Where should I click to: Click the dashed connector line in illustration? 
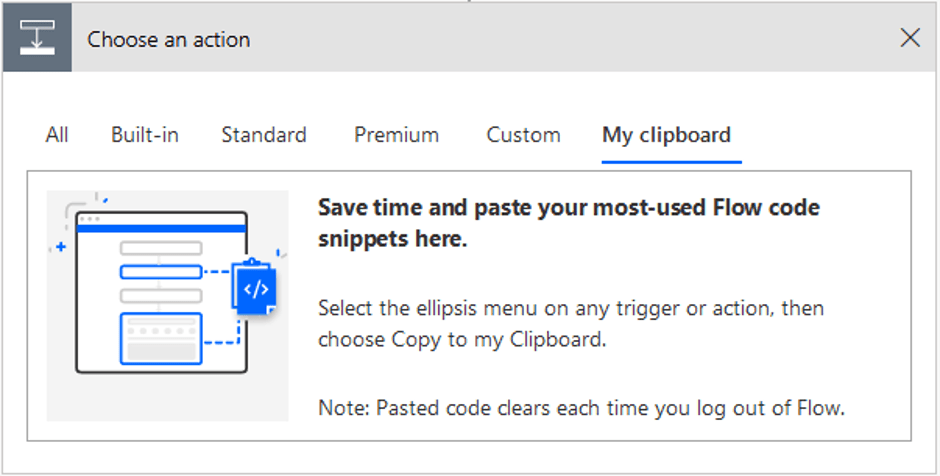click(x=216, y=272)
